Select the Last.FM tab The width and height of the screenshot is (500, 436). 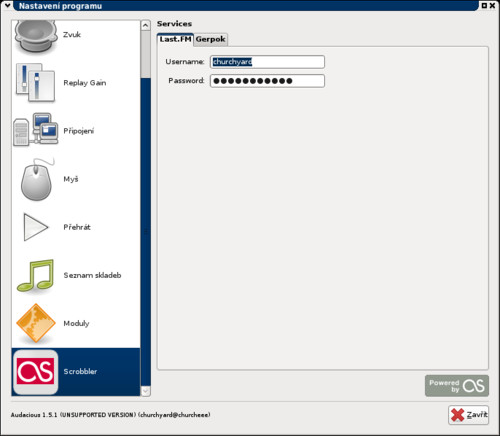(175, 39)
